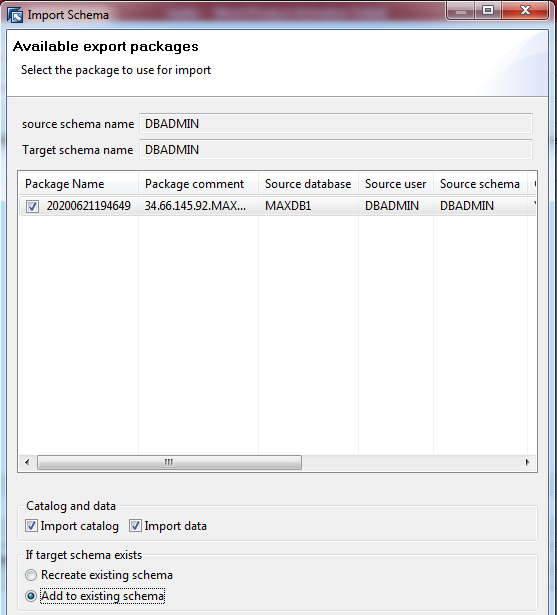Image resolution: width=557 pixels, height=615 pixels.
Task: Minimize the Import Schema window
Action: [461, 10]
